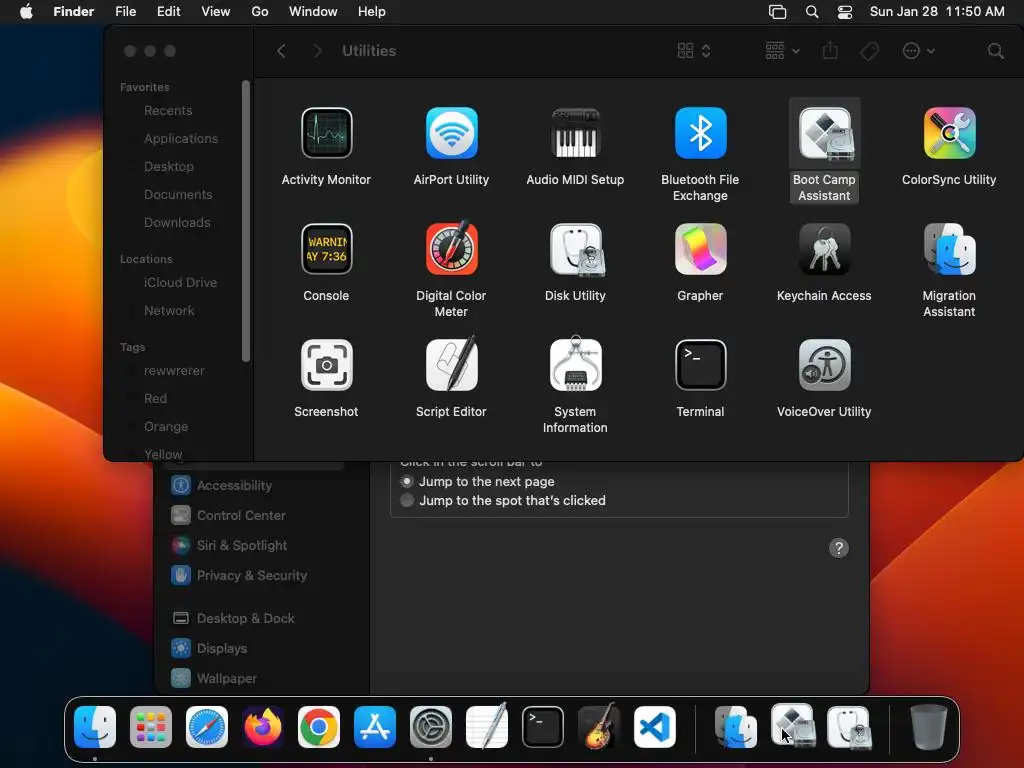Open Launchpad from the Dock
Viewport: 1024px width, 768px height.
tap(151, 727)
